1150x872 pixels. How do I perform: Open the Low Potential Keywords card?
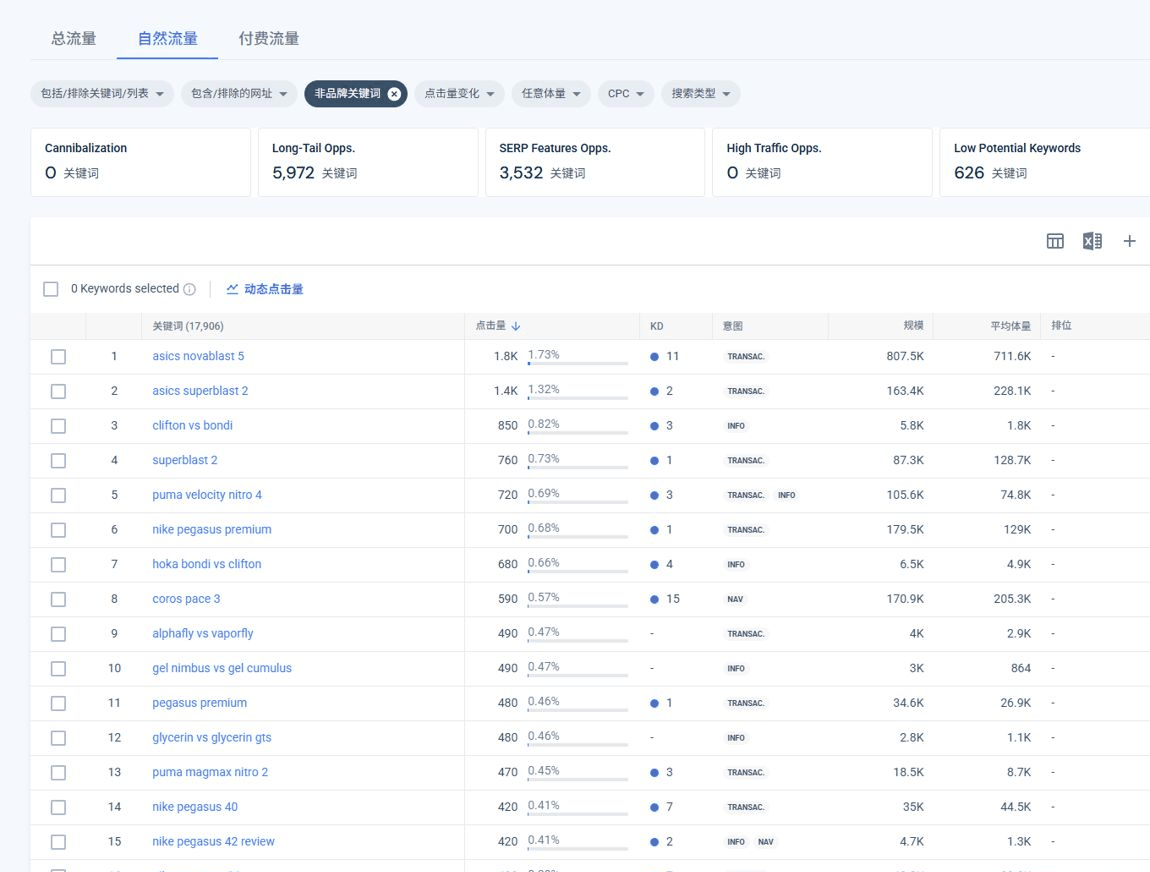1044,162
